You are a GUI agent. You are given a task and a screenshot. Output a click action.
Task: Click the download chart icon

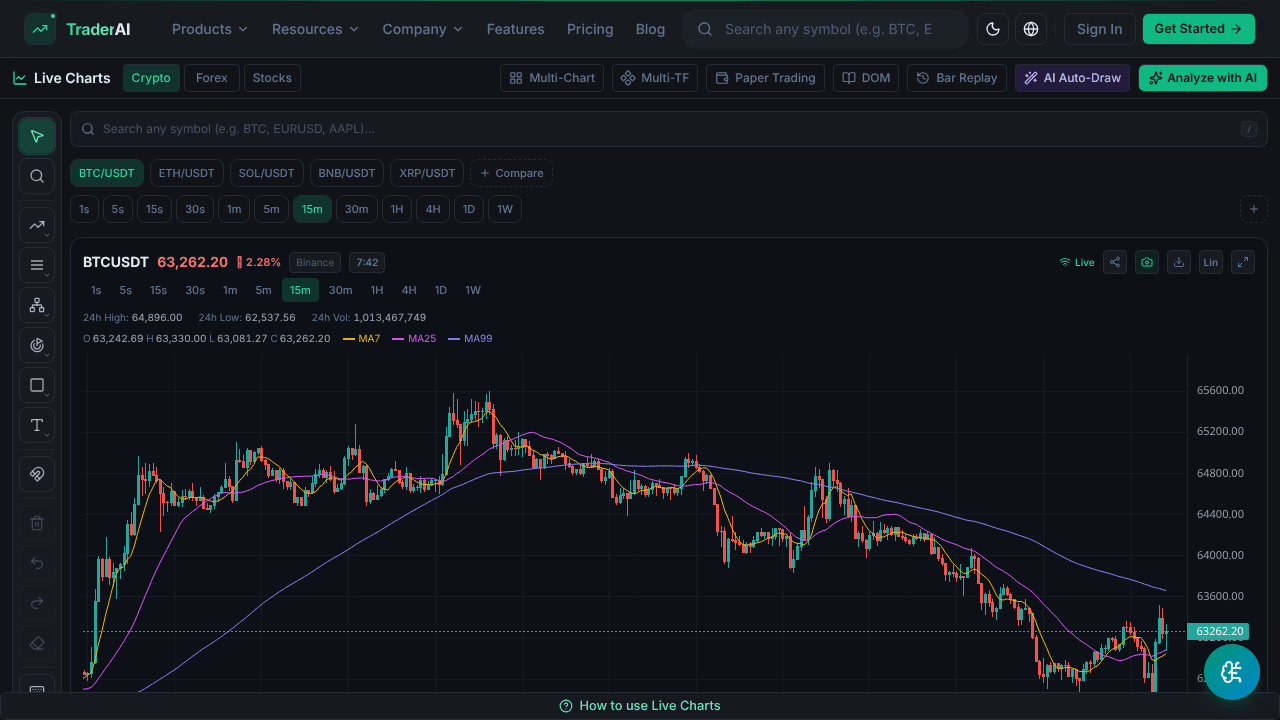pos(1179,262)
